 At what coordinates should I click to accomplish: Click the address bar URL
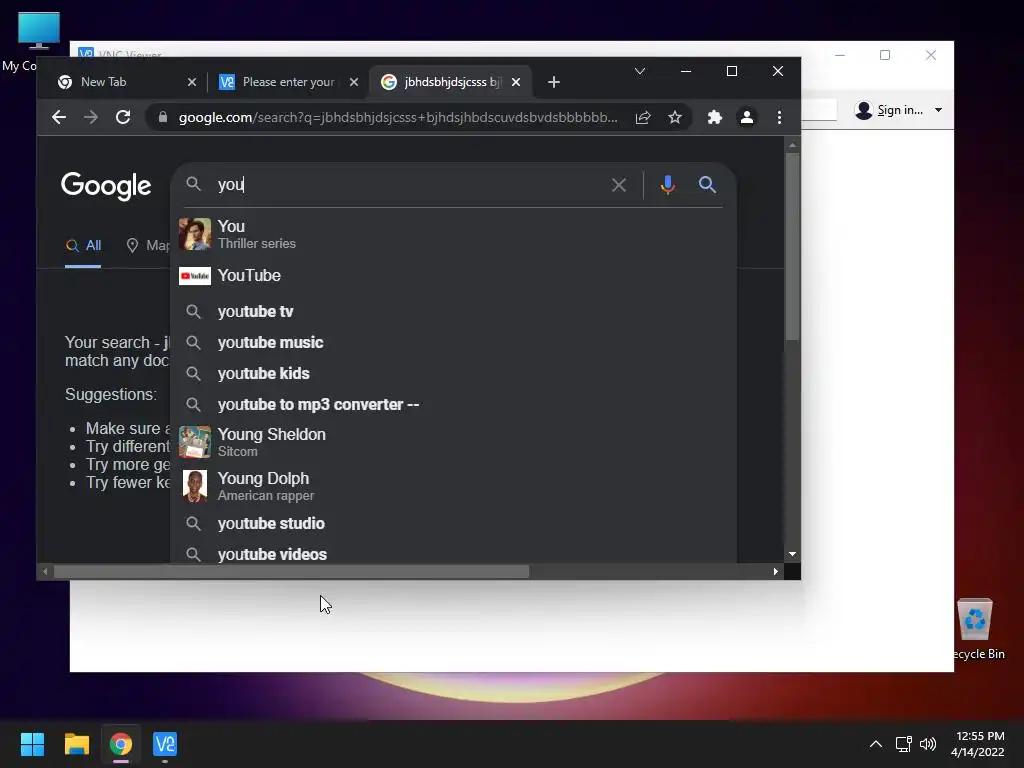click(x=398, y=118)
